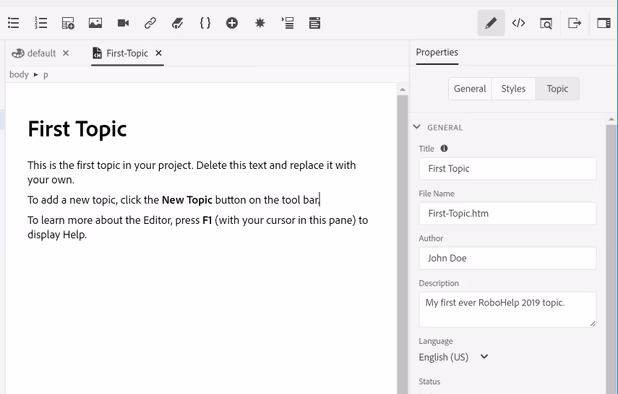Insert a bulleted list
618x394 pixels.
[x=13, y=23]
